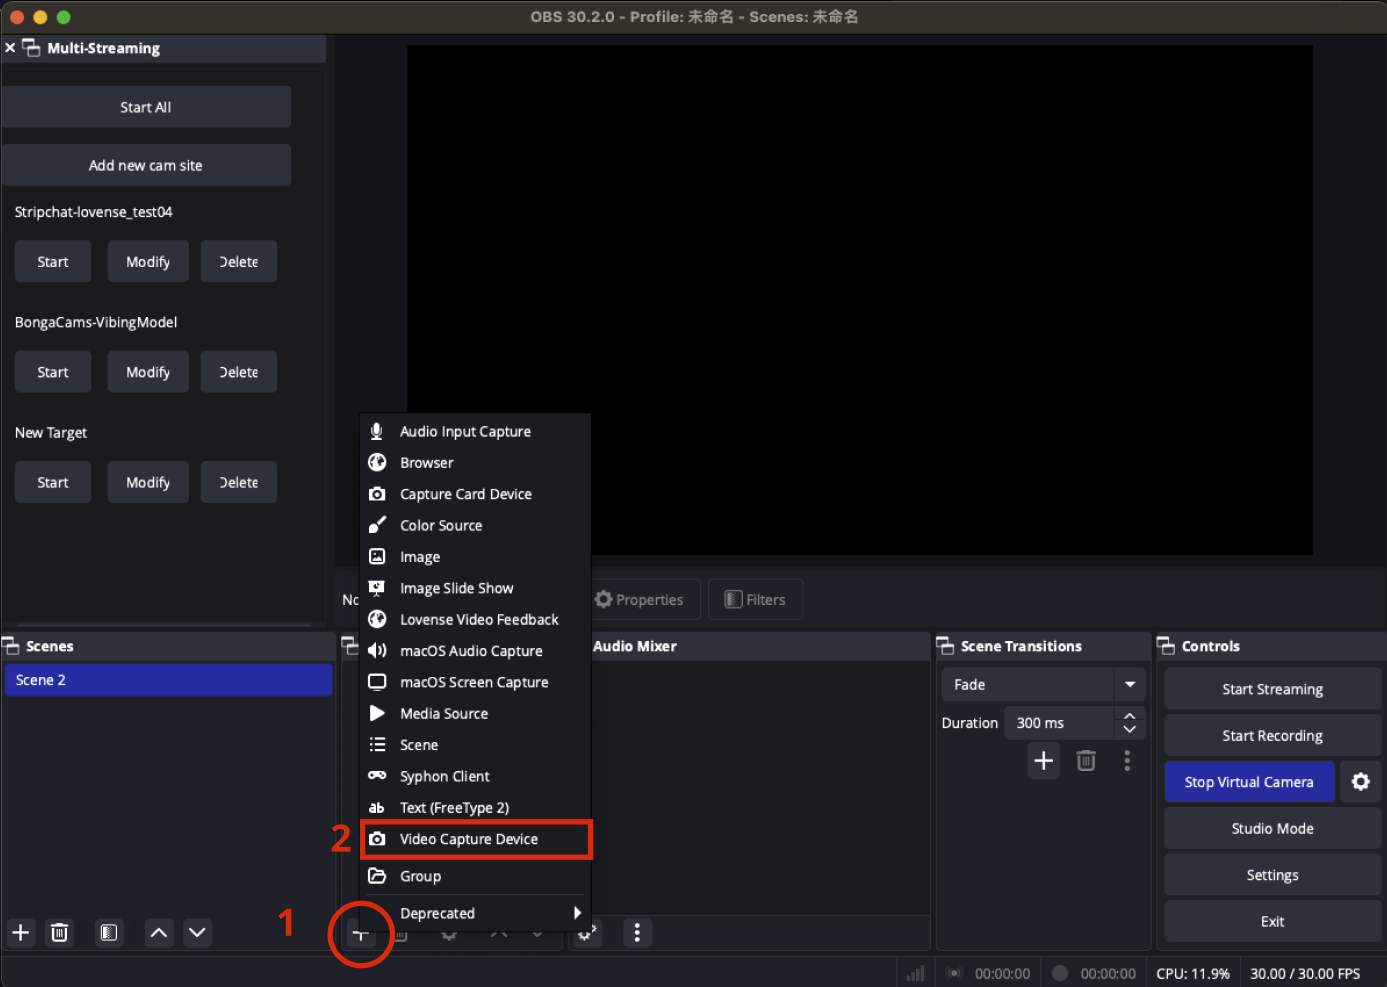This screenshot has height=987, width=1387.
Task: Open scene filters via the filmstrip icon
Action: pos(108,932)
